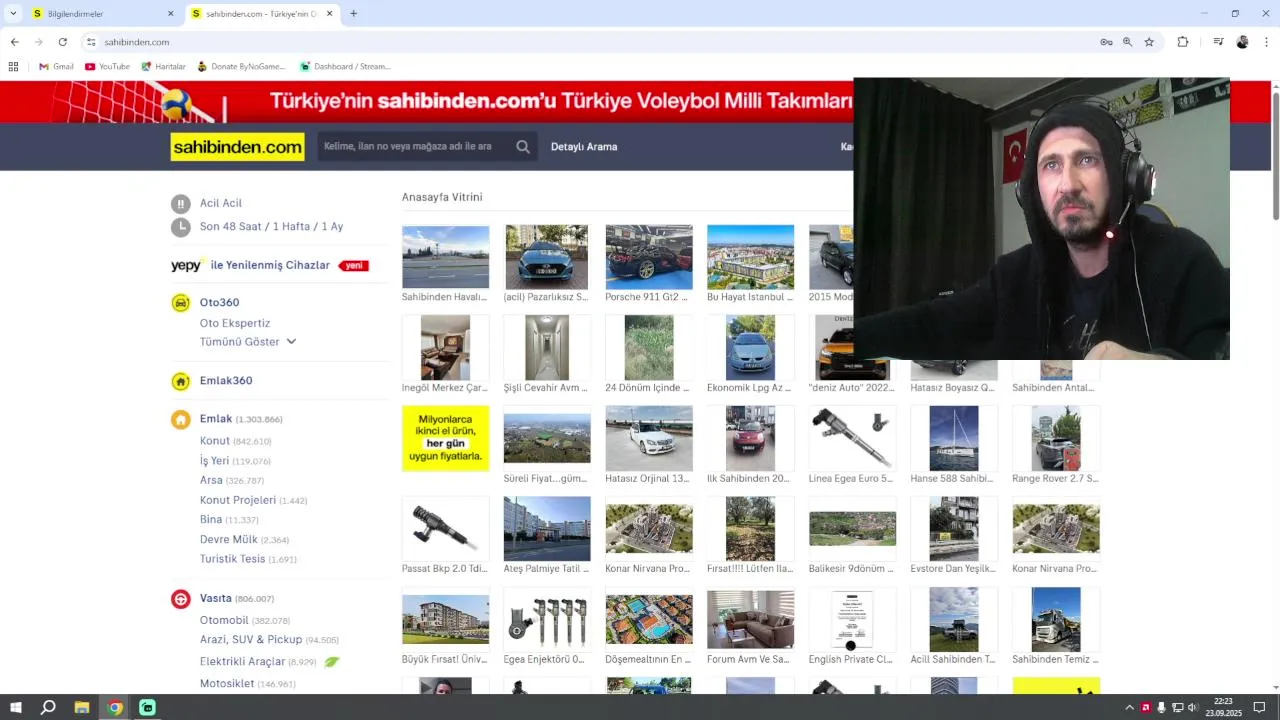This screenshot has height=720, width=1280.
Task: Open Oto Ekspertiz link
Action: coord(235,323)
